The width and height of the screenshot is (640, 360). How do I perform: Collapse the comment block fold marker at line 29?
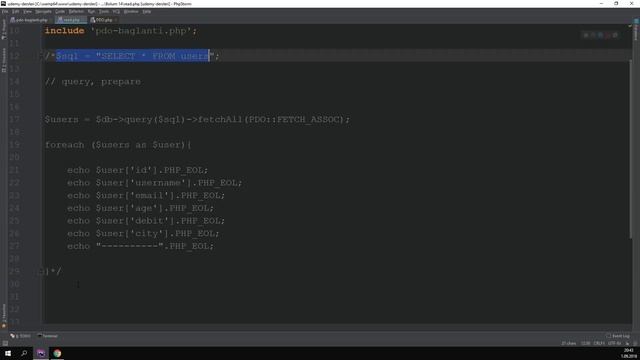pos(41,271)
